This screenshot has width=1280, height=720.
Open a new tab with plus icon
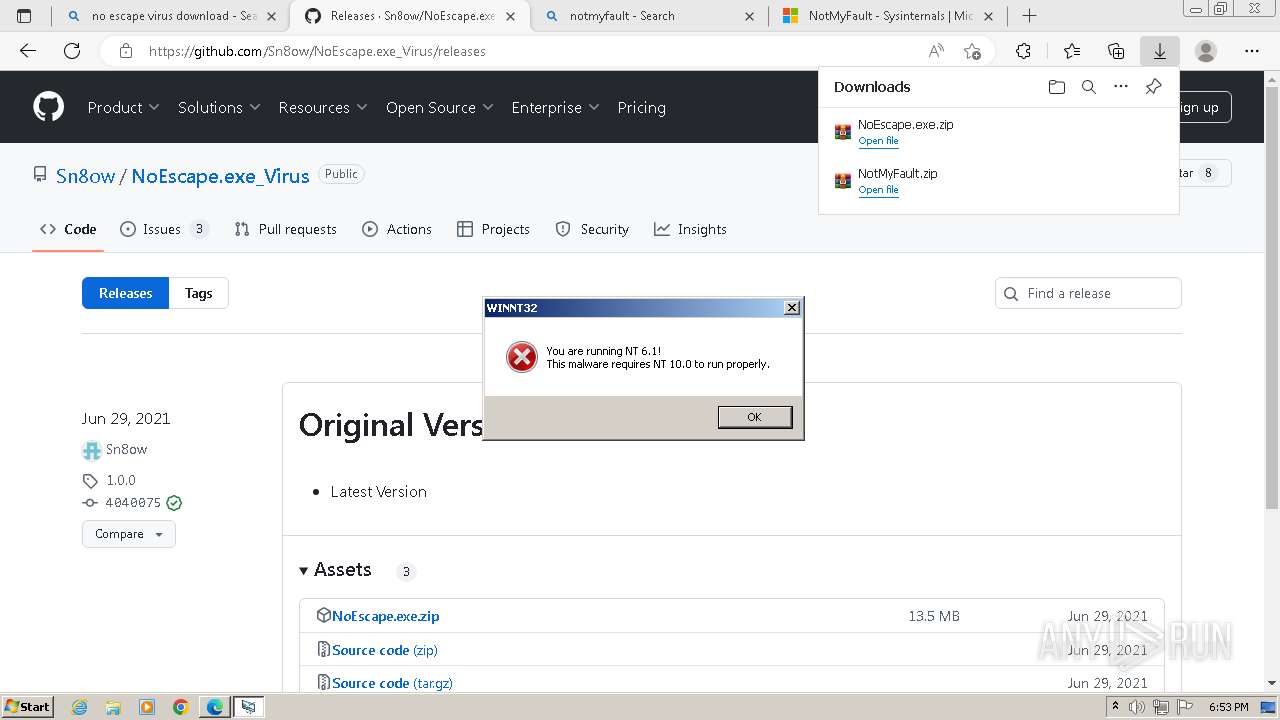click(1029, 16)
